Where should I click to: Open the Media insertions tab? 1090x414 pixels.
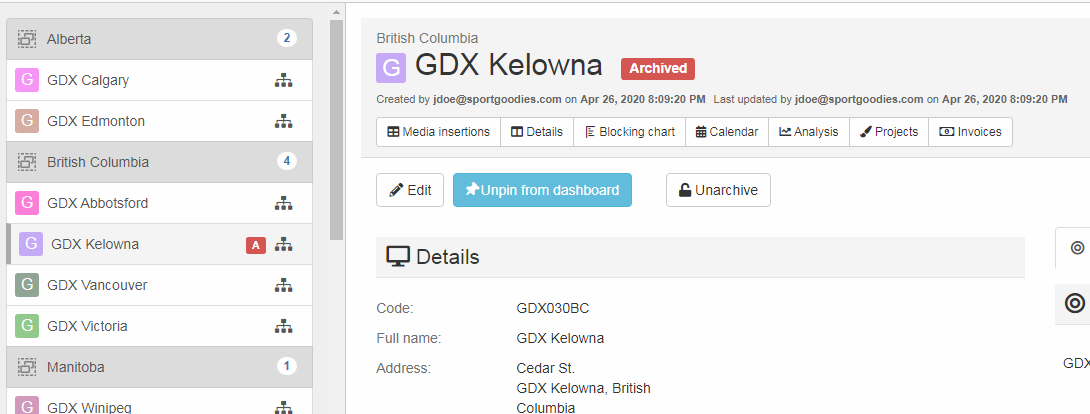tap(438, 132)
